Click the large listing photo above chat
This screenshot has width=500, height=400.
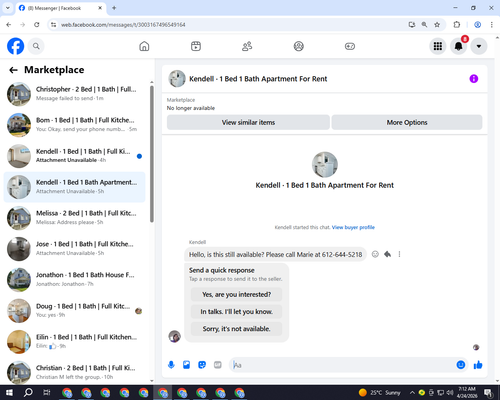(325, 165)
